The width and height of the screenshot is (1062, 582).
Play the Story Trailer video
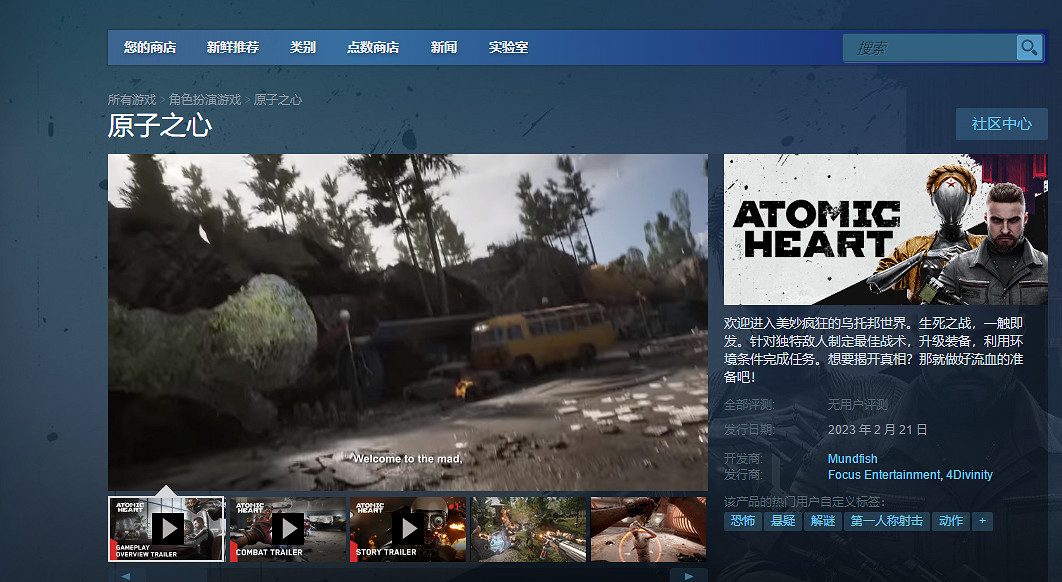(408, 529)
